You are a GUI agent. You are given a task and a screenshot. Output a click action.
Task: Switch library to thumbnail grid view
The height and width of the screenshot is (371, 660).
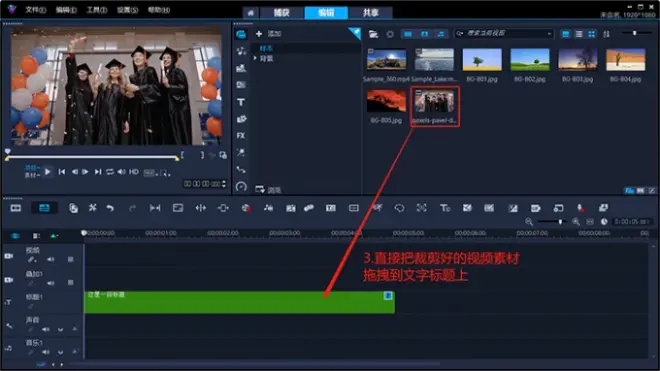pyautogui.click(x=591, y=34)
